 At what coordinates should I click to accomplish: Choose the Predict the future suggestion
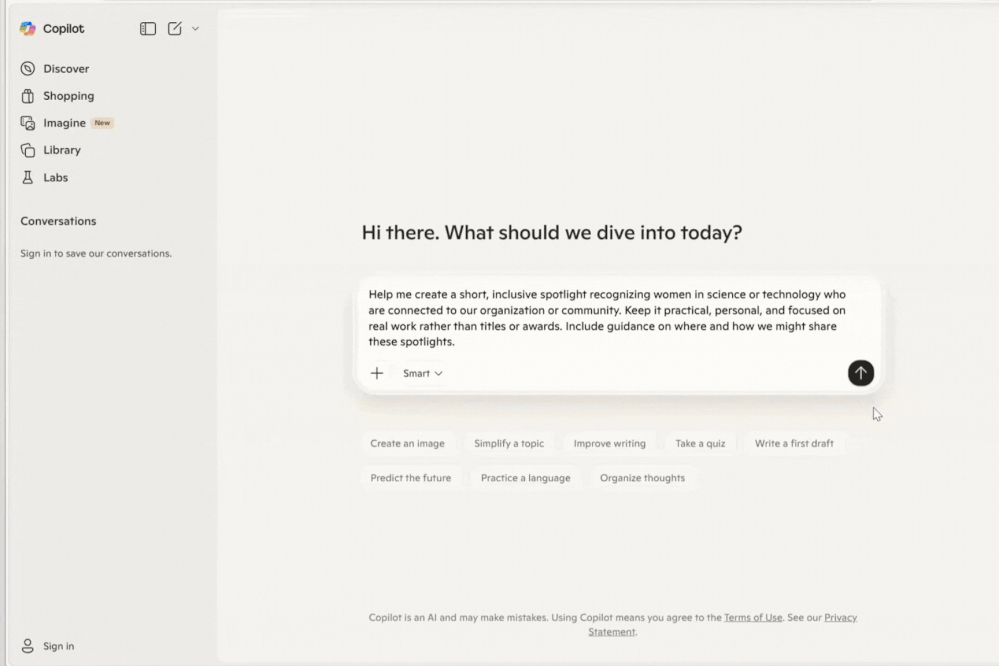(x=411, y=478)
